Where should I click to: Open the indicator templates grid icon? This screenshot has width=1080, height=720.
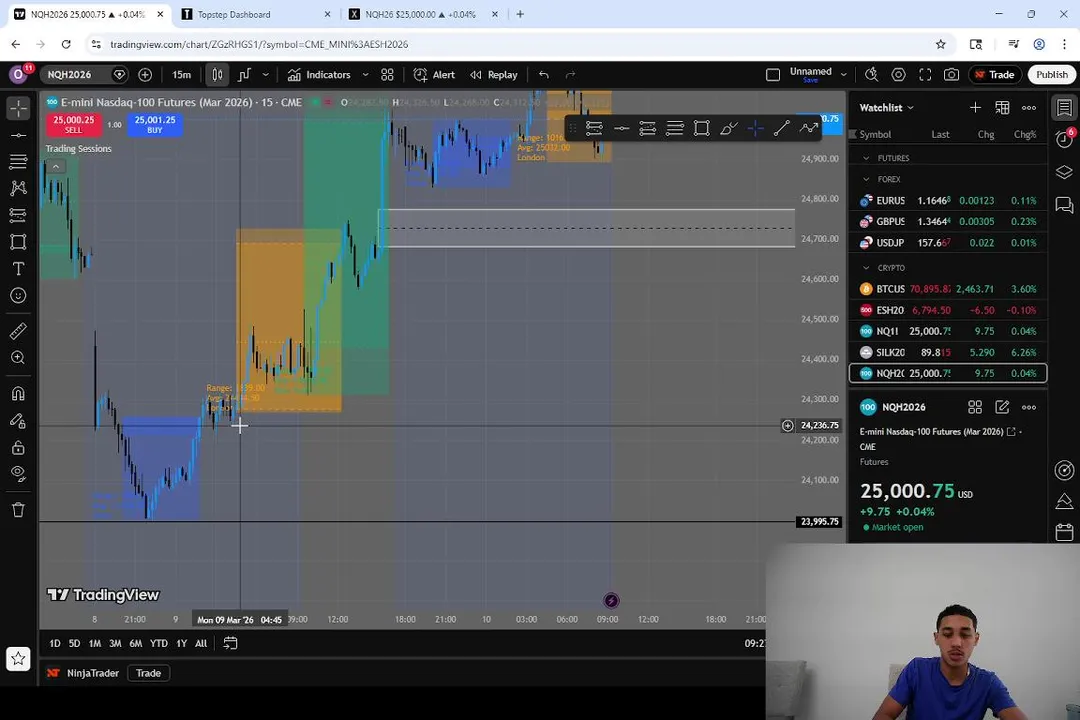pyautogui.click(x=388, y=74)
